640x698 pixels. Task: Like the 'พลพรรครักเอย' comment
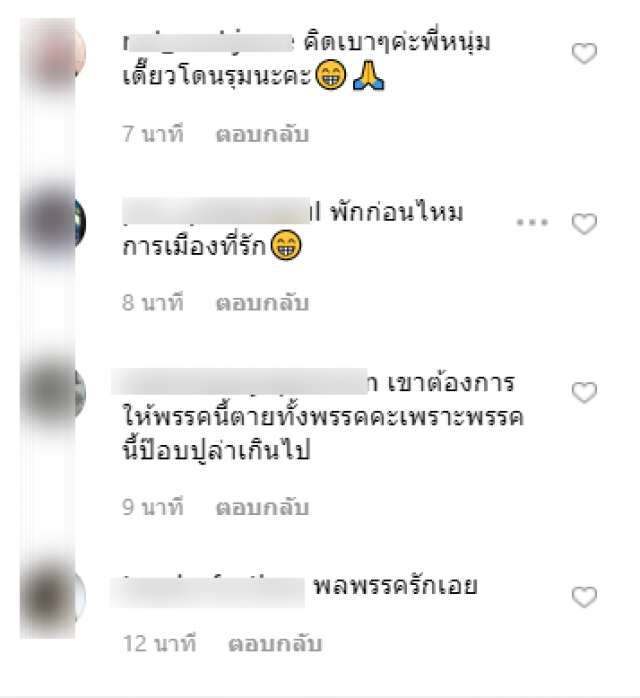(x=584, y=597)
